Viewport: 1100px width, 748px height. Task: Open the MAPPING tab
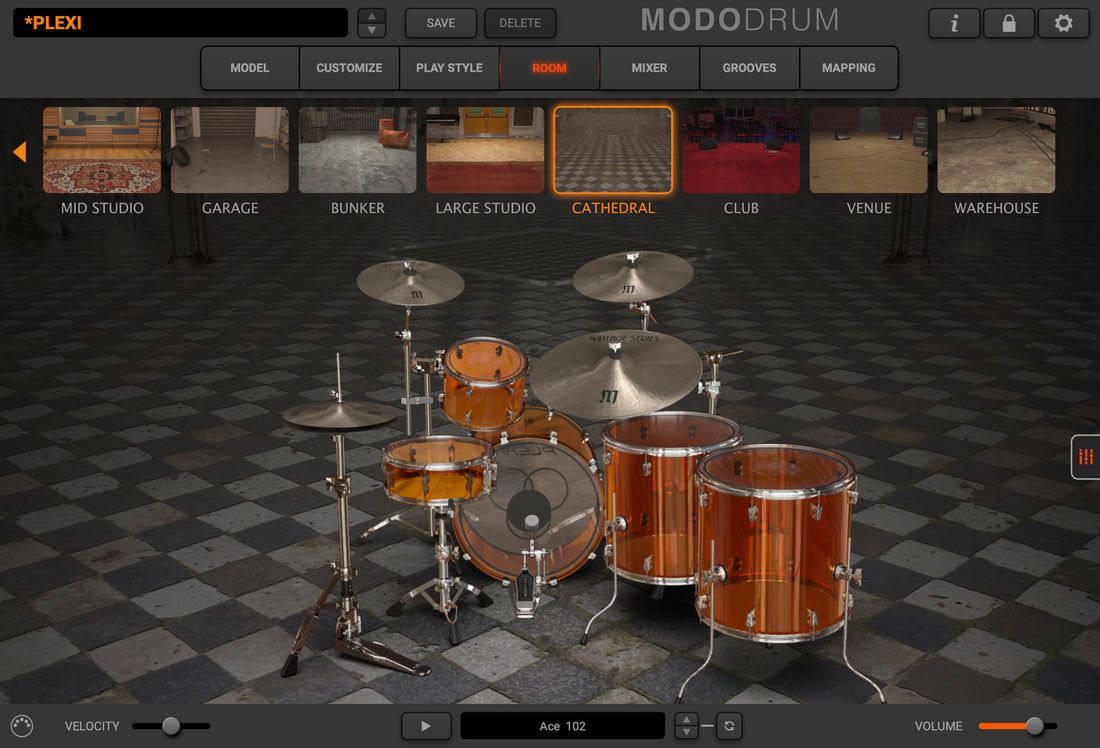pos(849,68)
